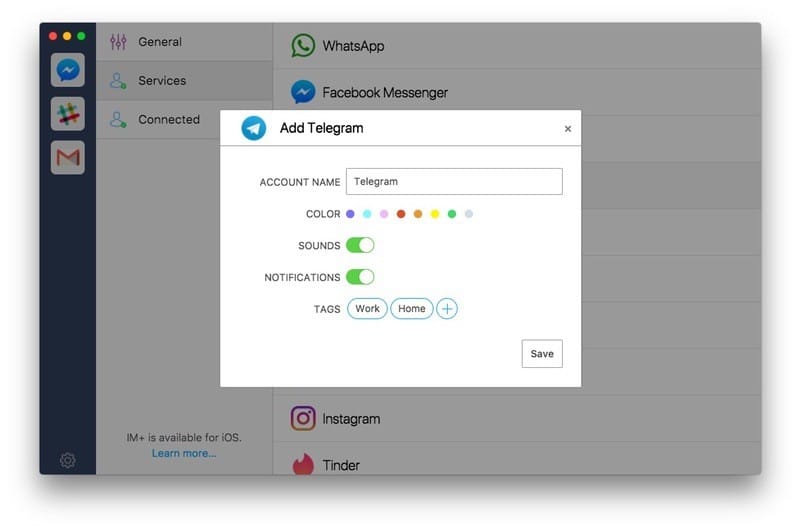This screenshot has width=800, height=531.
Task: Open the Services tab
Action: coord(184,81)
